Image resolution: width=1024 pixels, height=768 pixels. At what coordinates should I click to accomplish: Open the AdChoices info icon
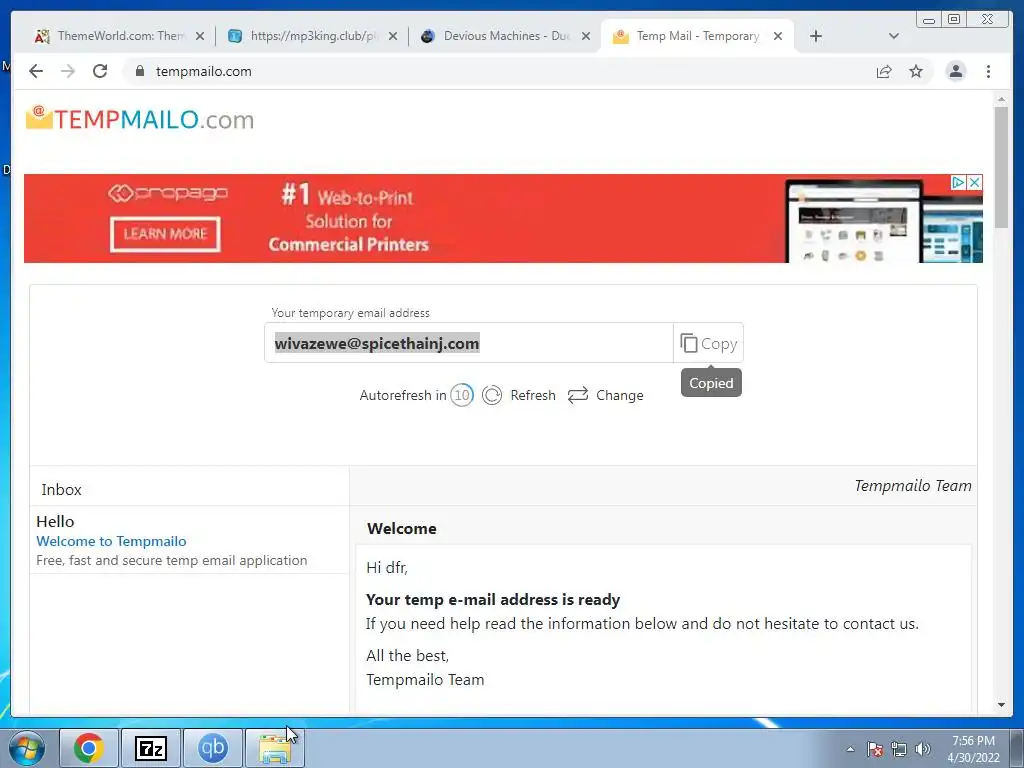(x=957, y=182)
